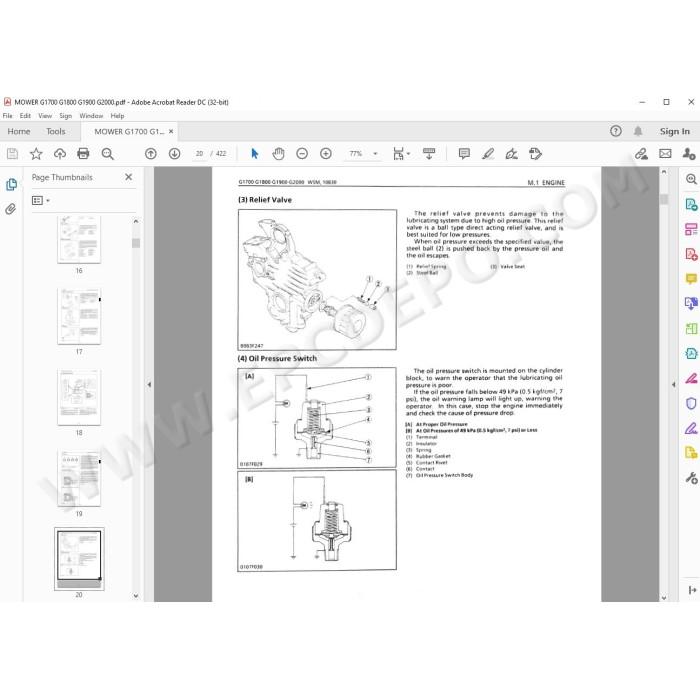Screen dimensions: 700x700
Task: Expand the tools pane at bottom right
Action: pos(692,590)
